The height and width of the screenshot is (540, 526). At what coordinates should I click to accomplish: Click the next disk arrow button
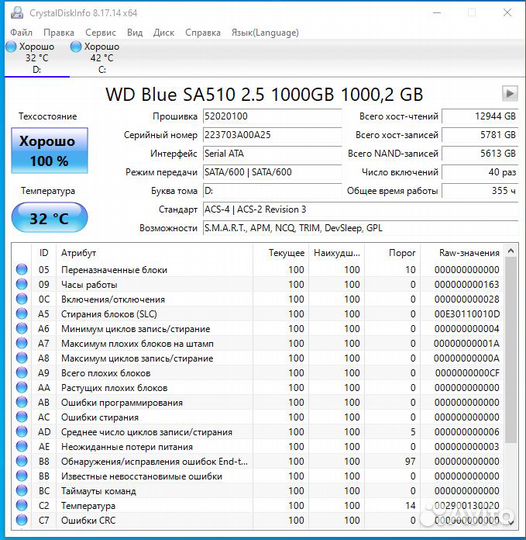pyautogui.click(x=510, y=93)
